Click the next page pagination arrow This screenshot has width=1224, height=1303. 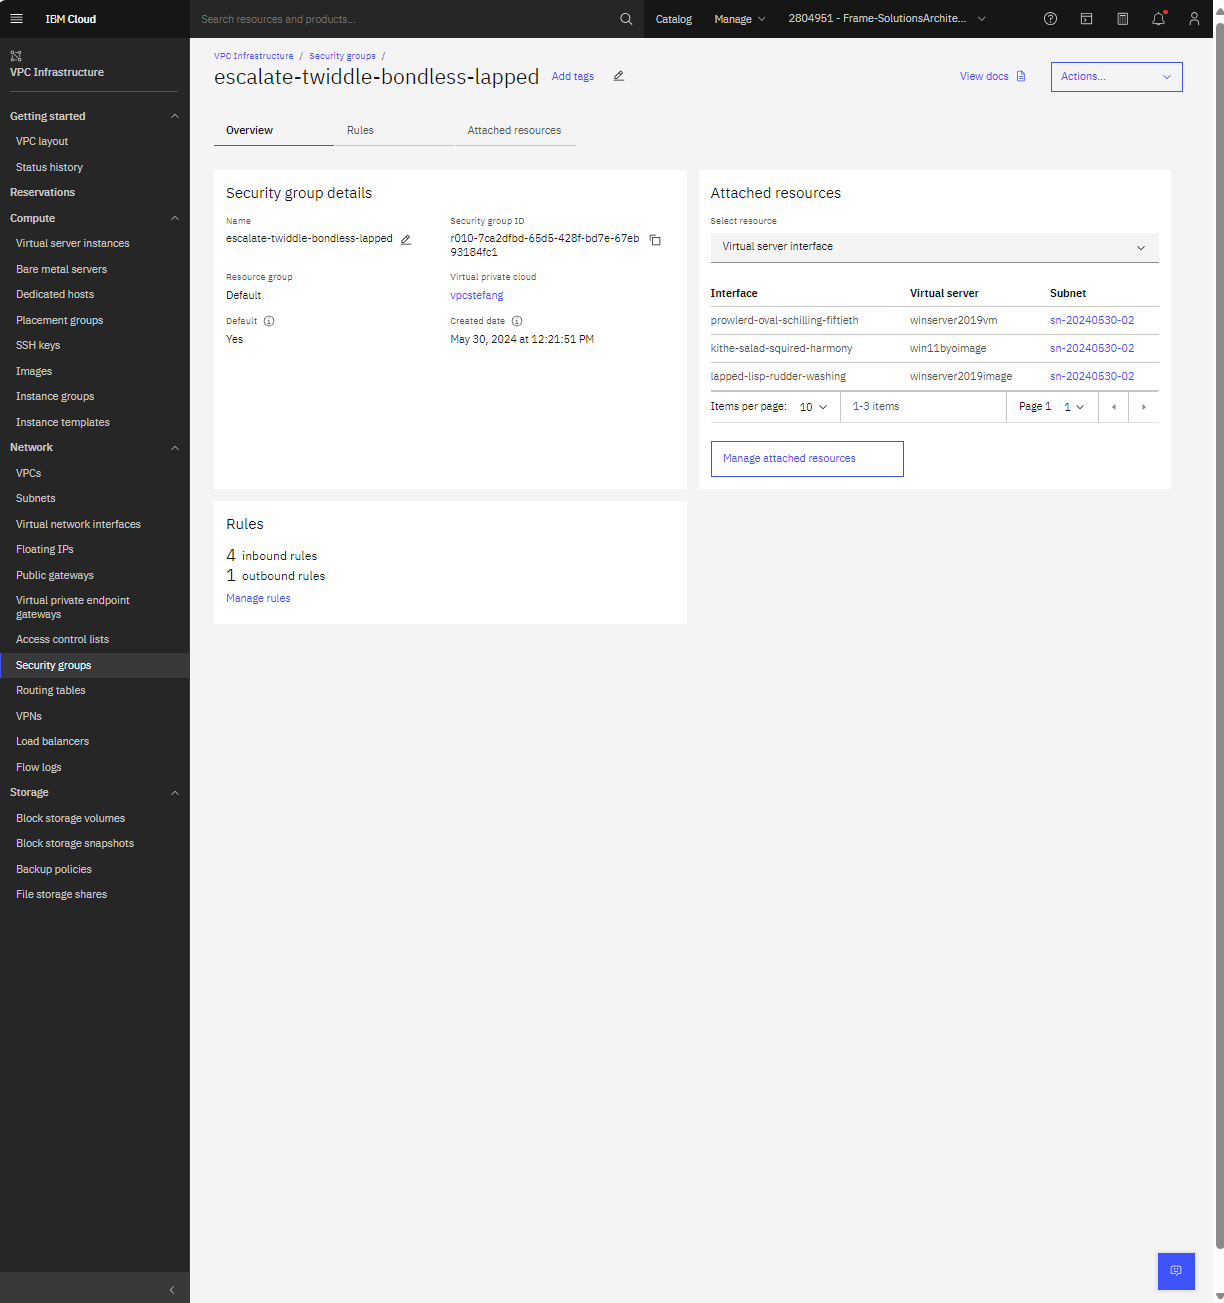pos(1143,407)
